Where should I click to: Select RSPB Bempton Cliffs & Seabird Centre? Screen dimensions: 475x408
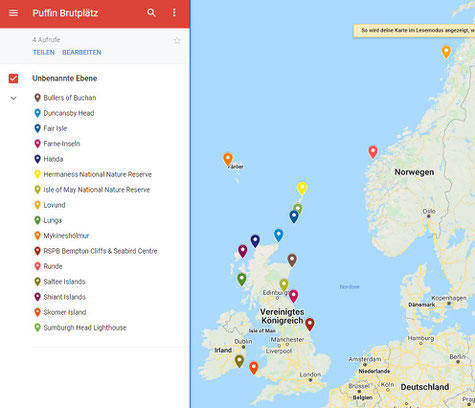[96, 251]
